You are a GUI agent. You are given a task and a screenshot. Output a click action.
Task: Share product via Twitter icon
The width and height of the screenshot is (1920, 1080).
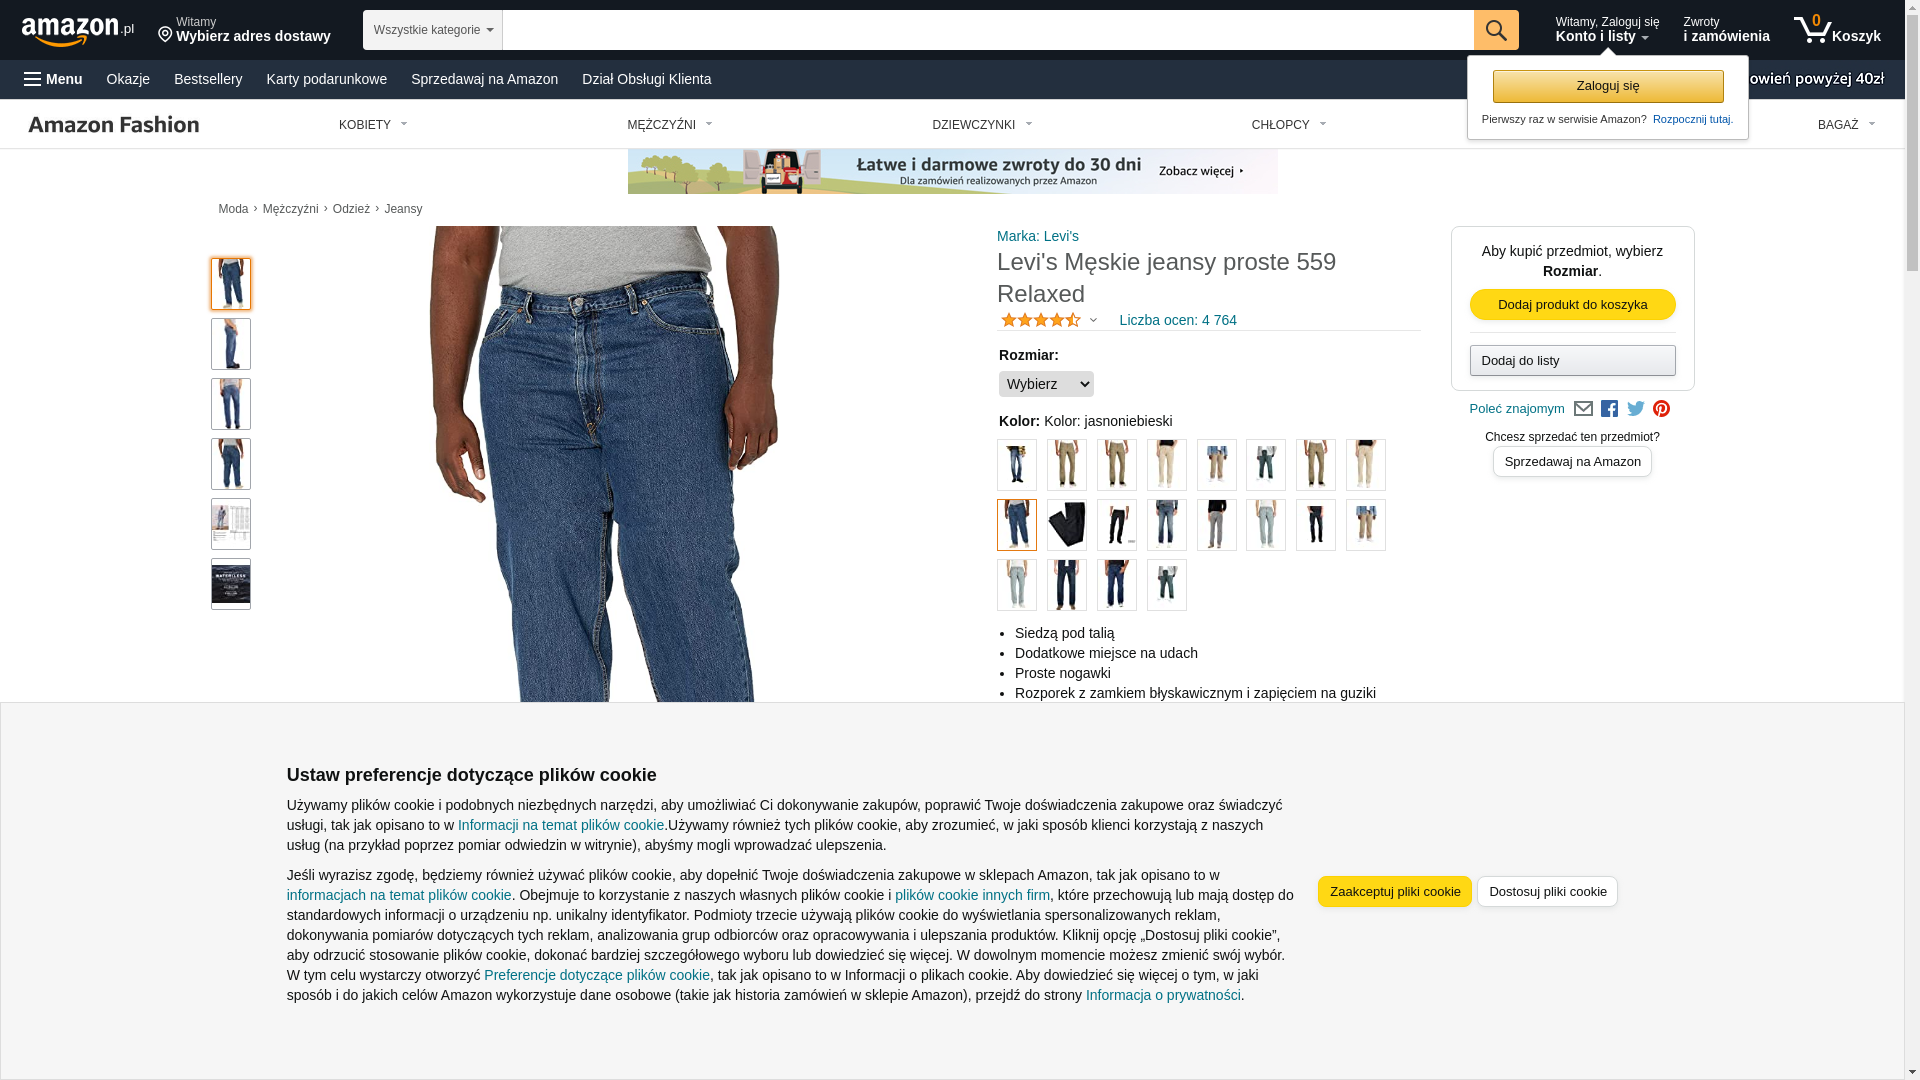[1636, 409]
